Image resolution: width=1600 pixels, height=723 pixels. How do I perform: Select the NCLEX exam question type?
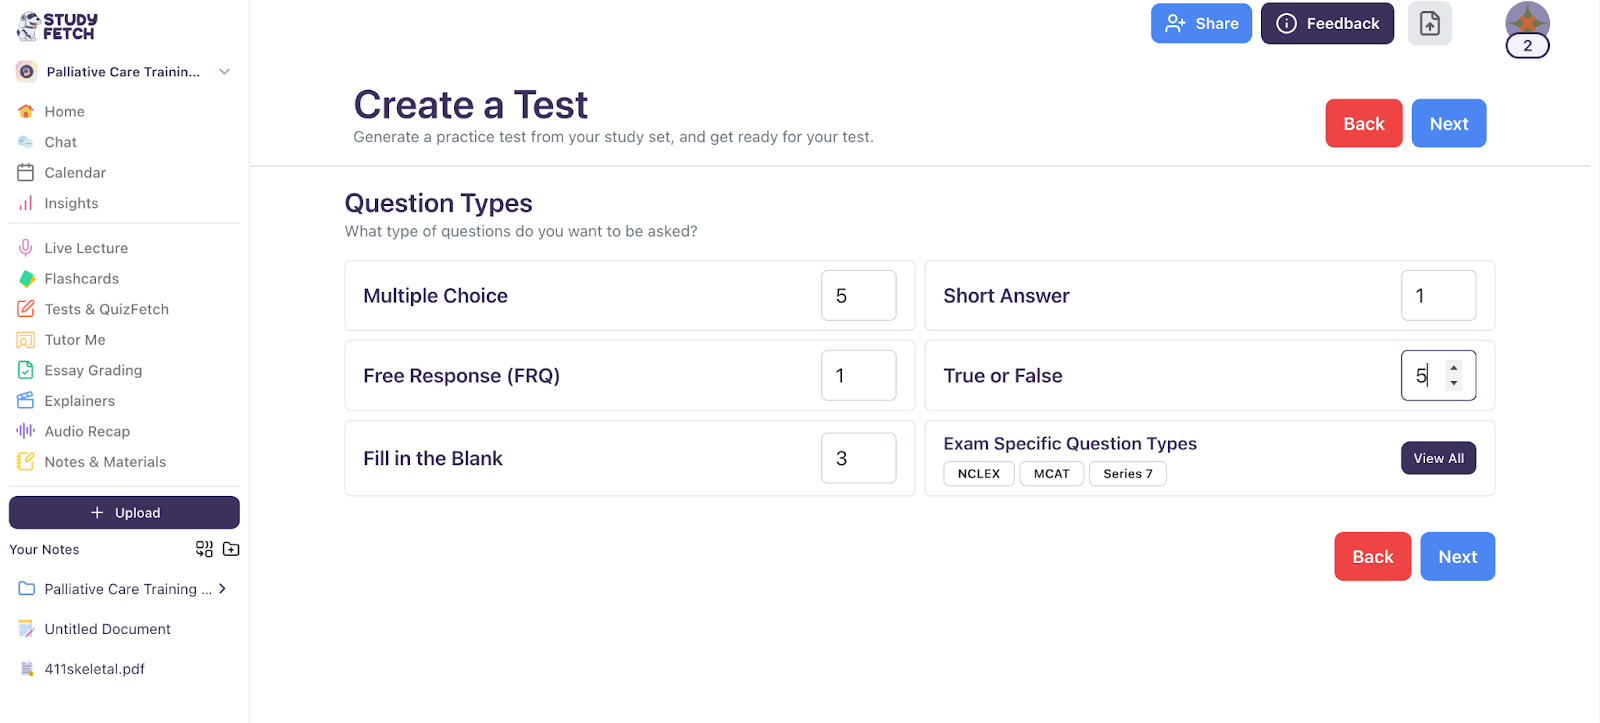[978, 473]
